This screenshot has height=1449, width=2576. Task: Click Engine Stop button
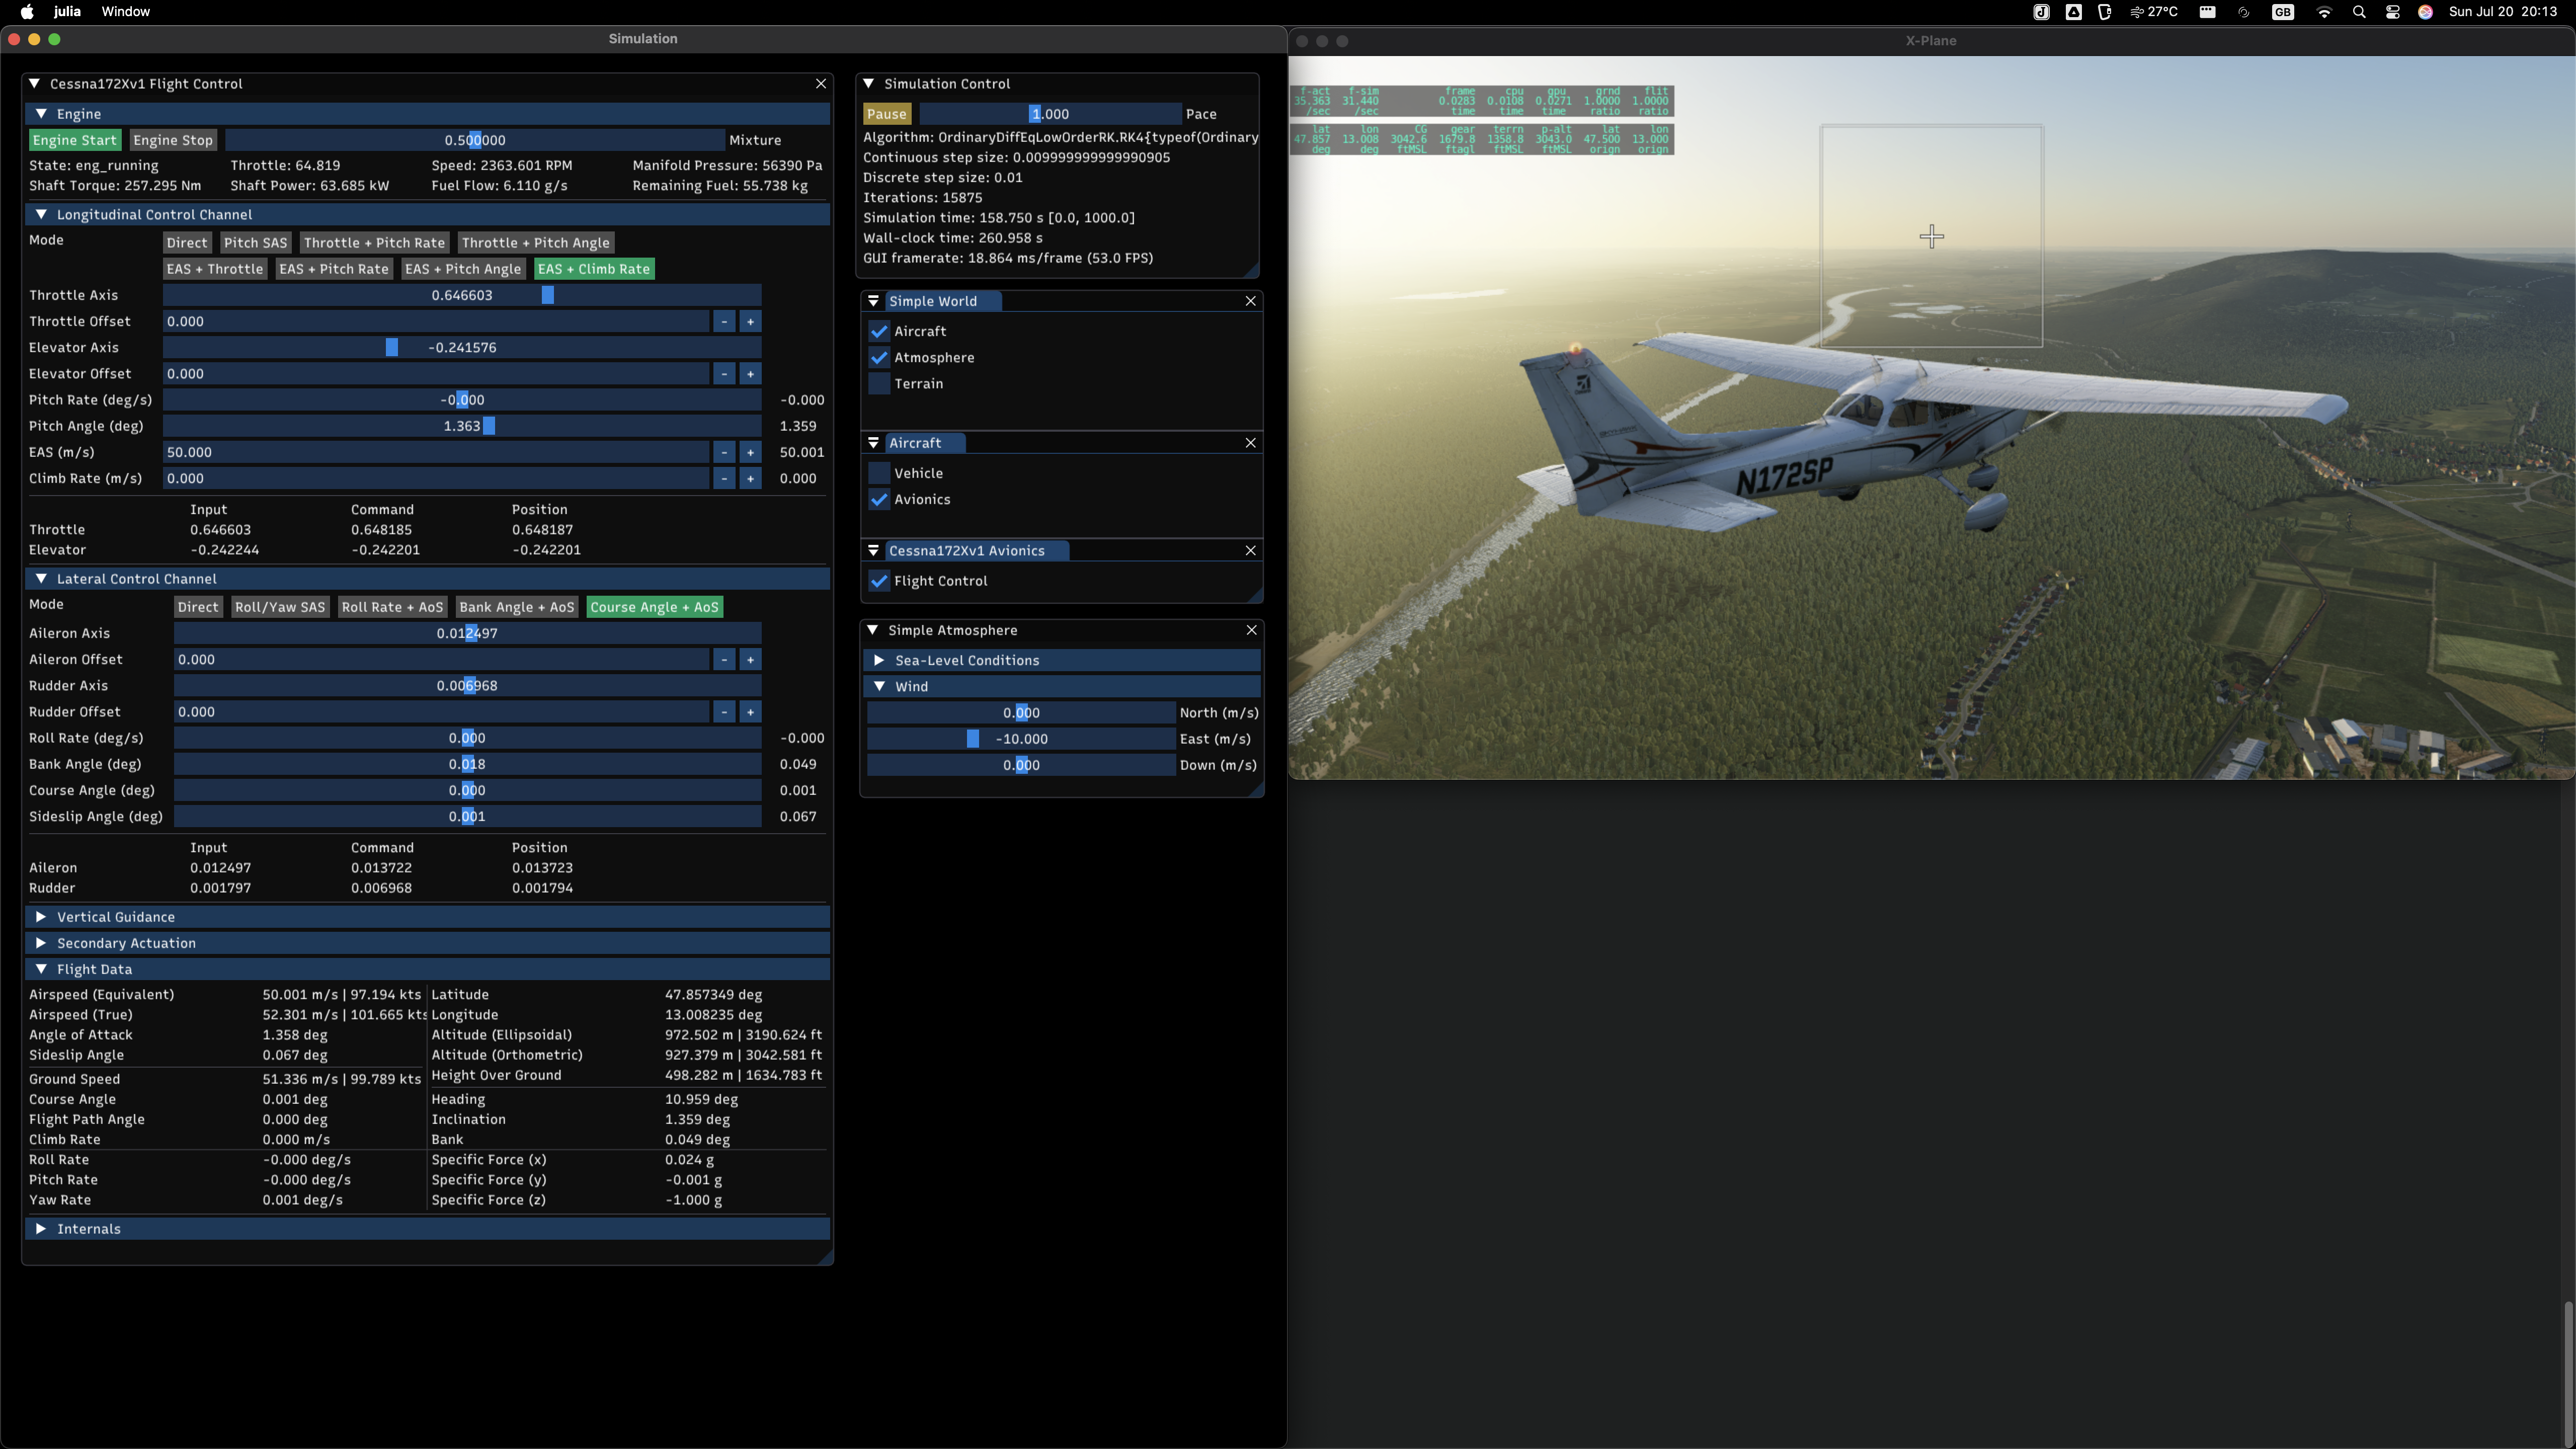point(173,140)
